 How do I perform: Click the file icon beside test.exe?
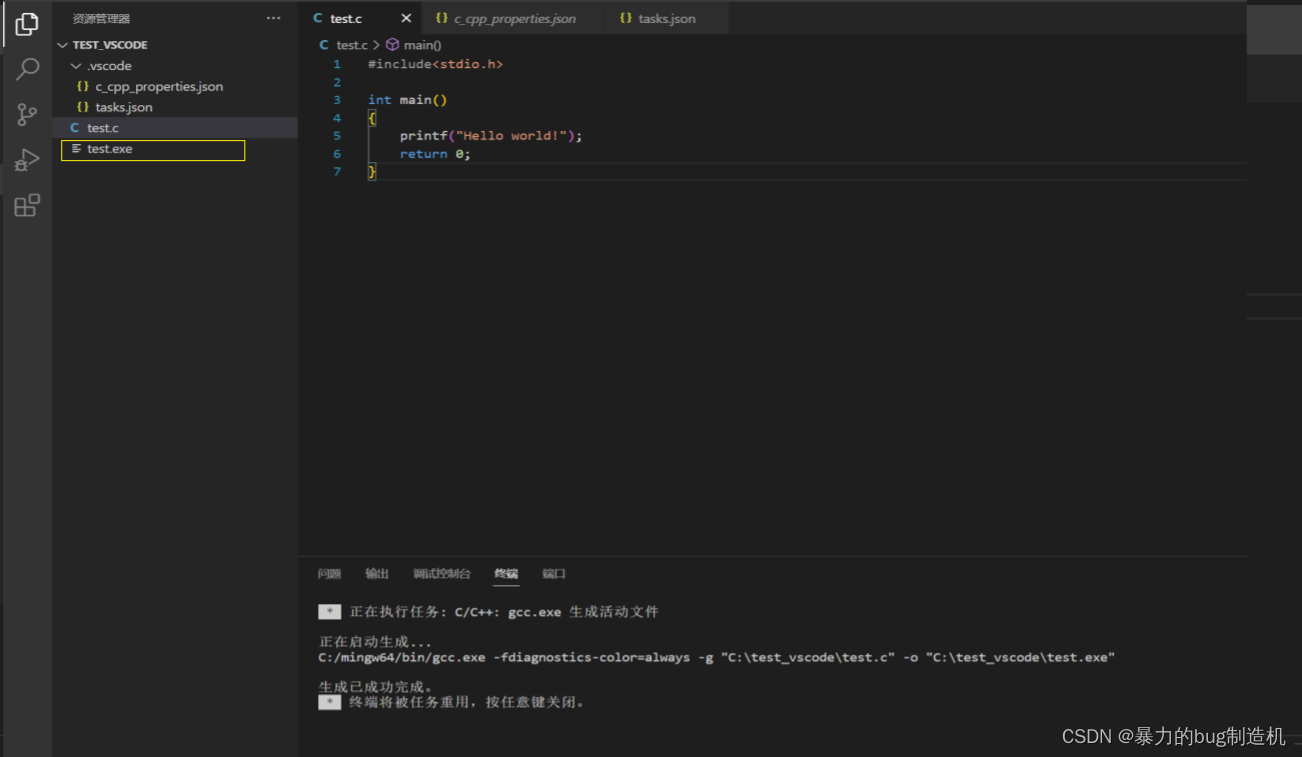(x=76, y=149)
